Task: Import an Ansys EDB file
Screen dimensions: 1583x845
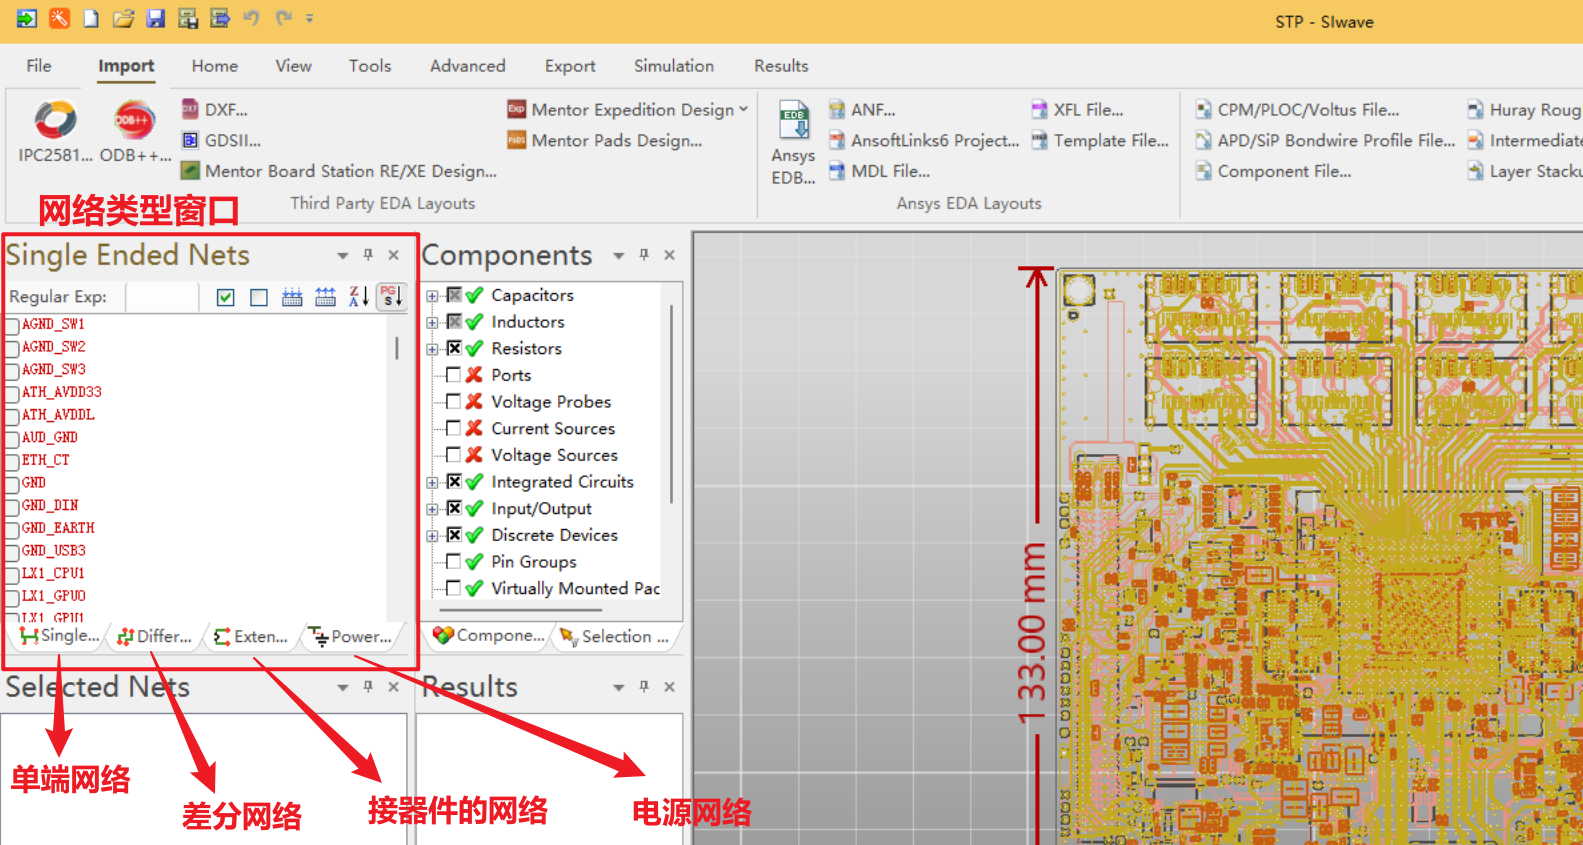Action: click(793, 141)
